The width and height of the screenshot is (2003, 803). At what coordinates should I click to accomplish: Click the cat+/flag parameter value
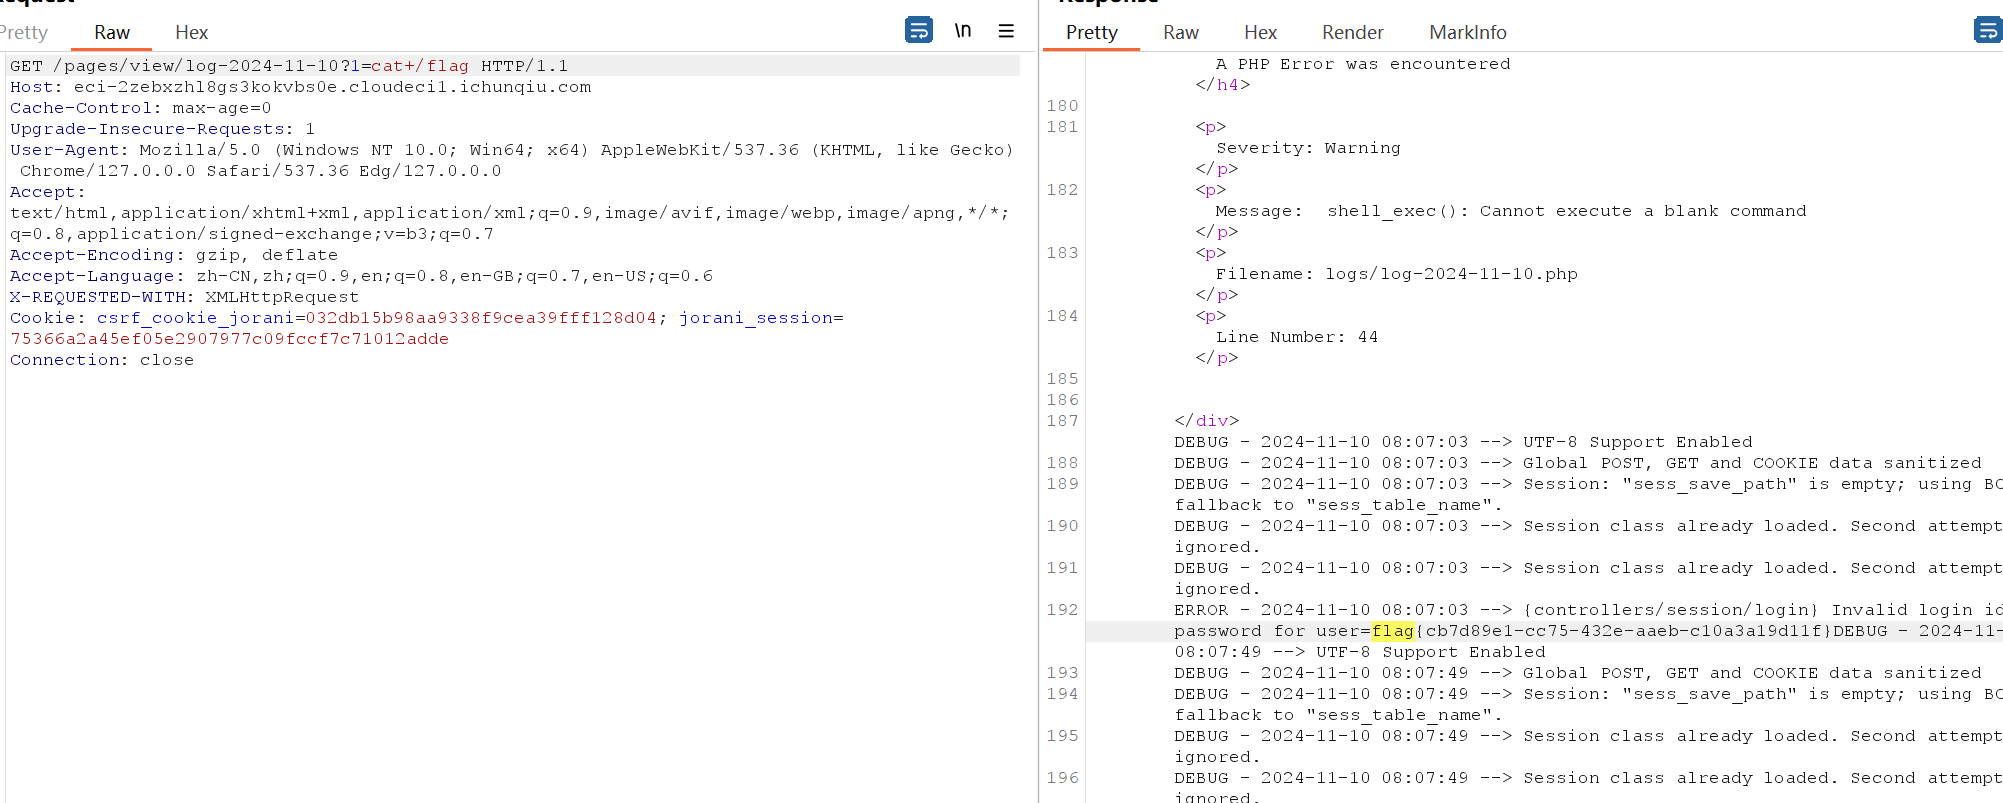[420, 66]
